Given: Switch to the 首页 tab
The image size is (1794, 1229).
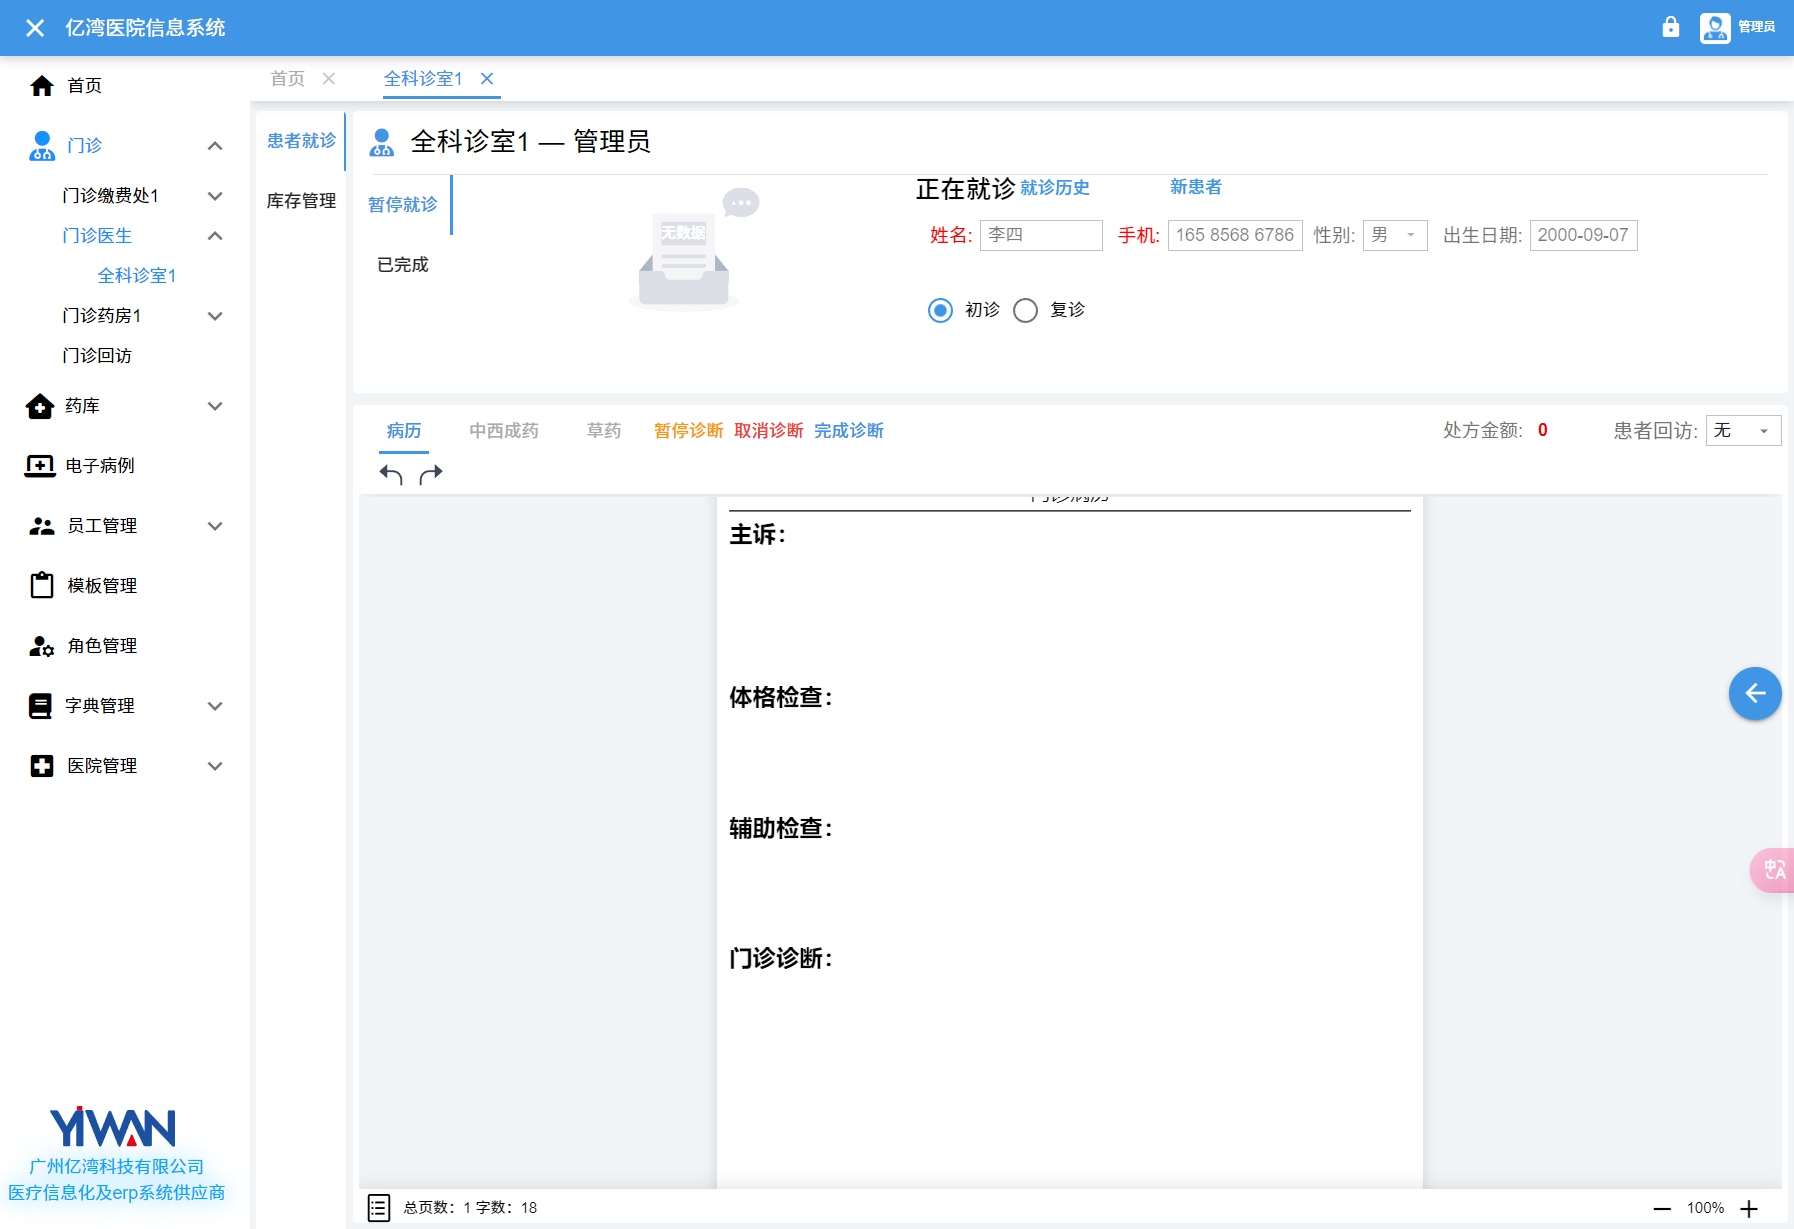Looking at the screenshot, I should 288,78.
